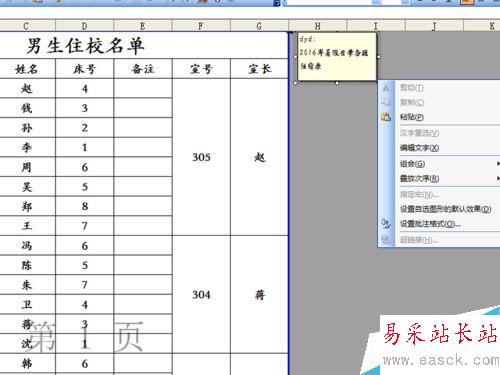Viewport: 500px width, 375px height.
Task: Click name cell 冯
Action: click(x=27, y=246)
